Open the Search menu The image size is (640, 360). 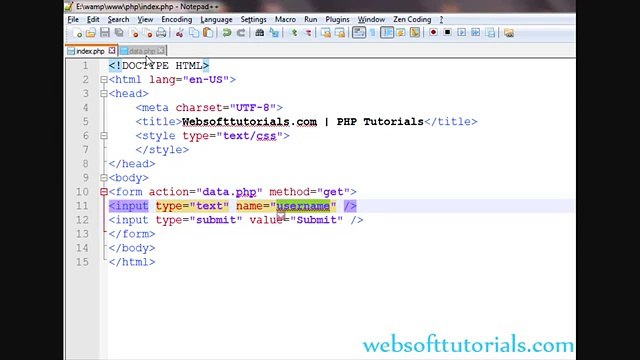(118, 20)
